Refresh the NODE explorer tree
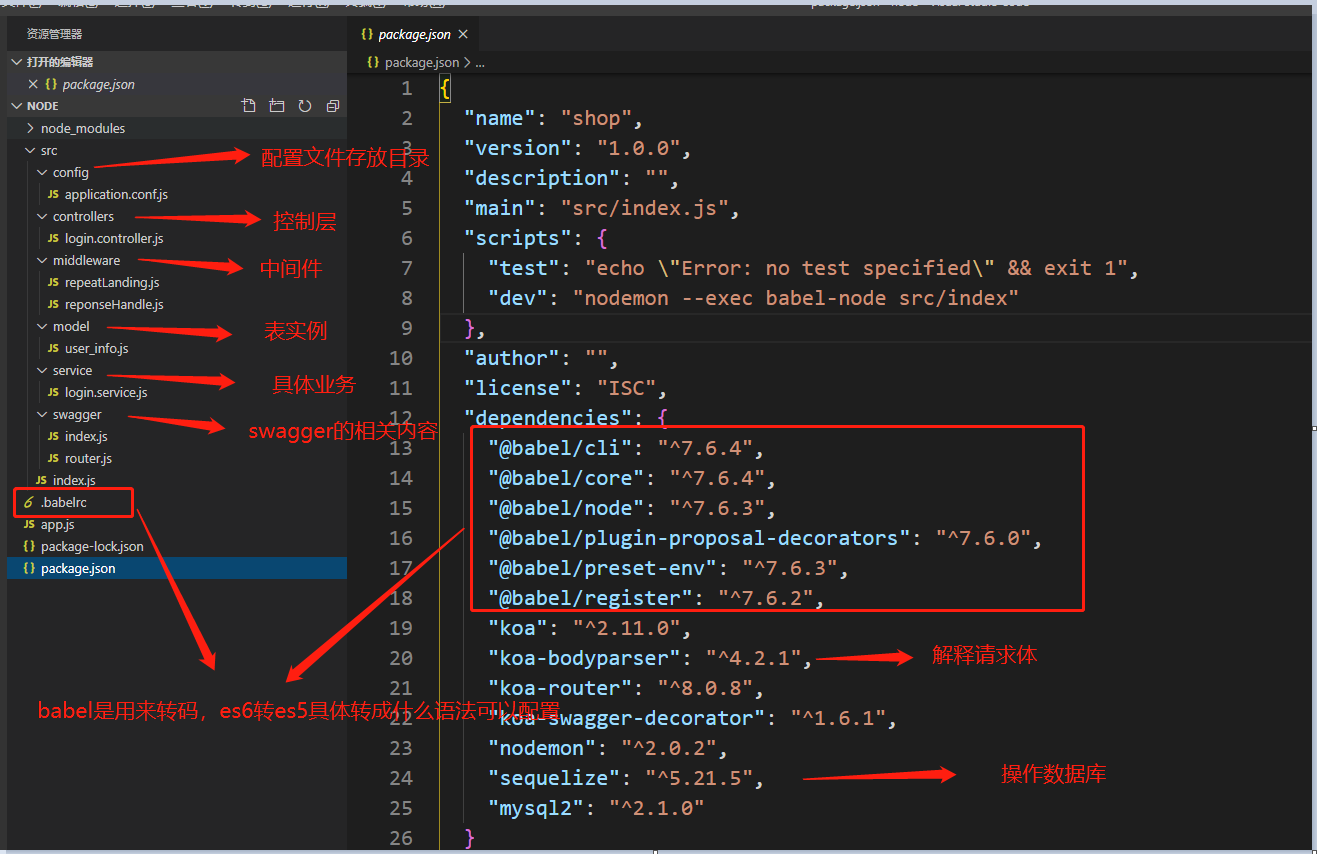1317x854 pixels. (x=305, y=106)
